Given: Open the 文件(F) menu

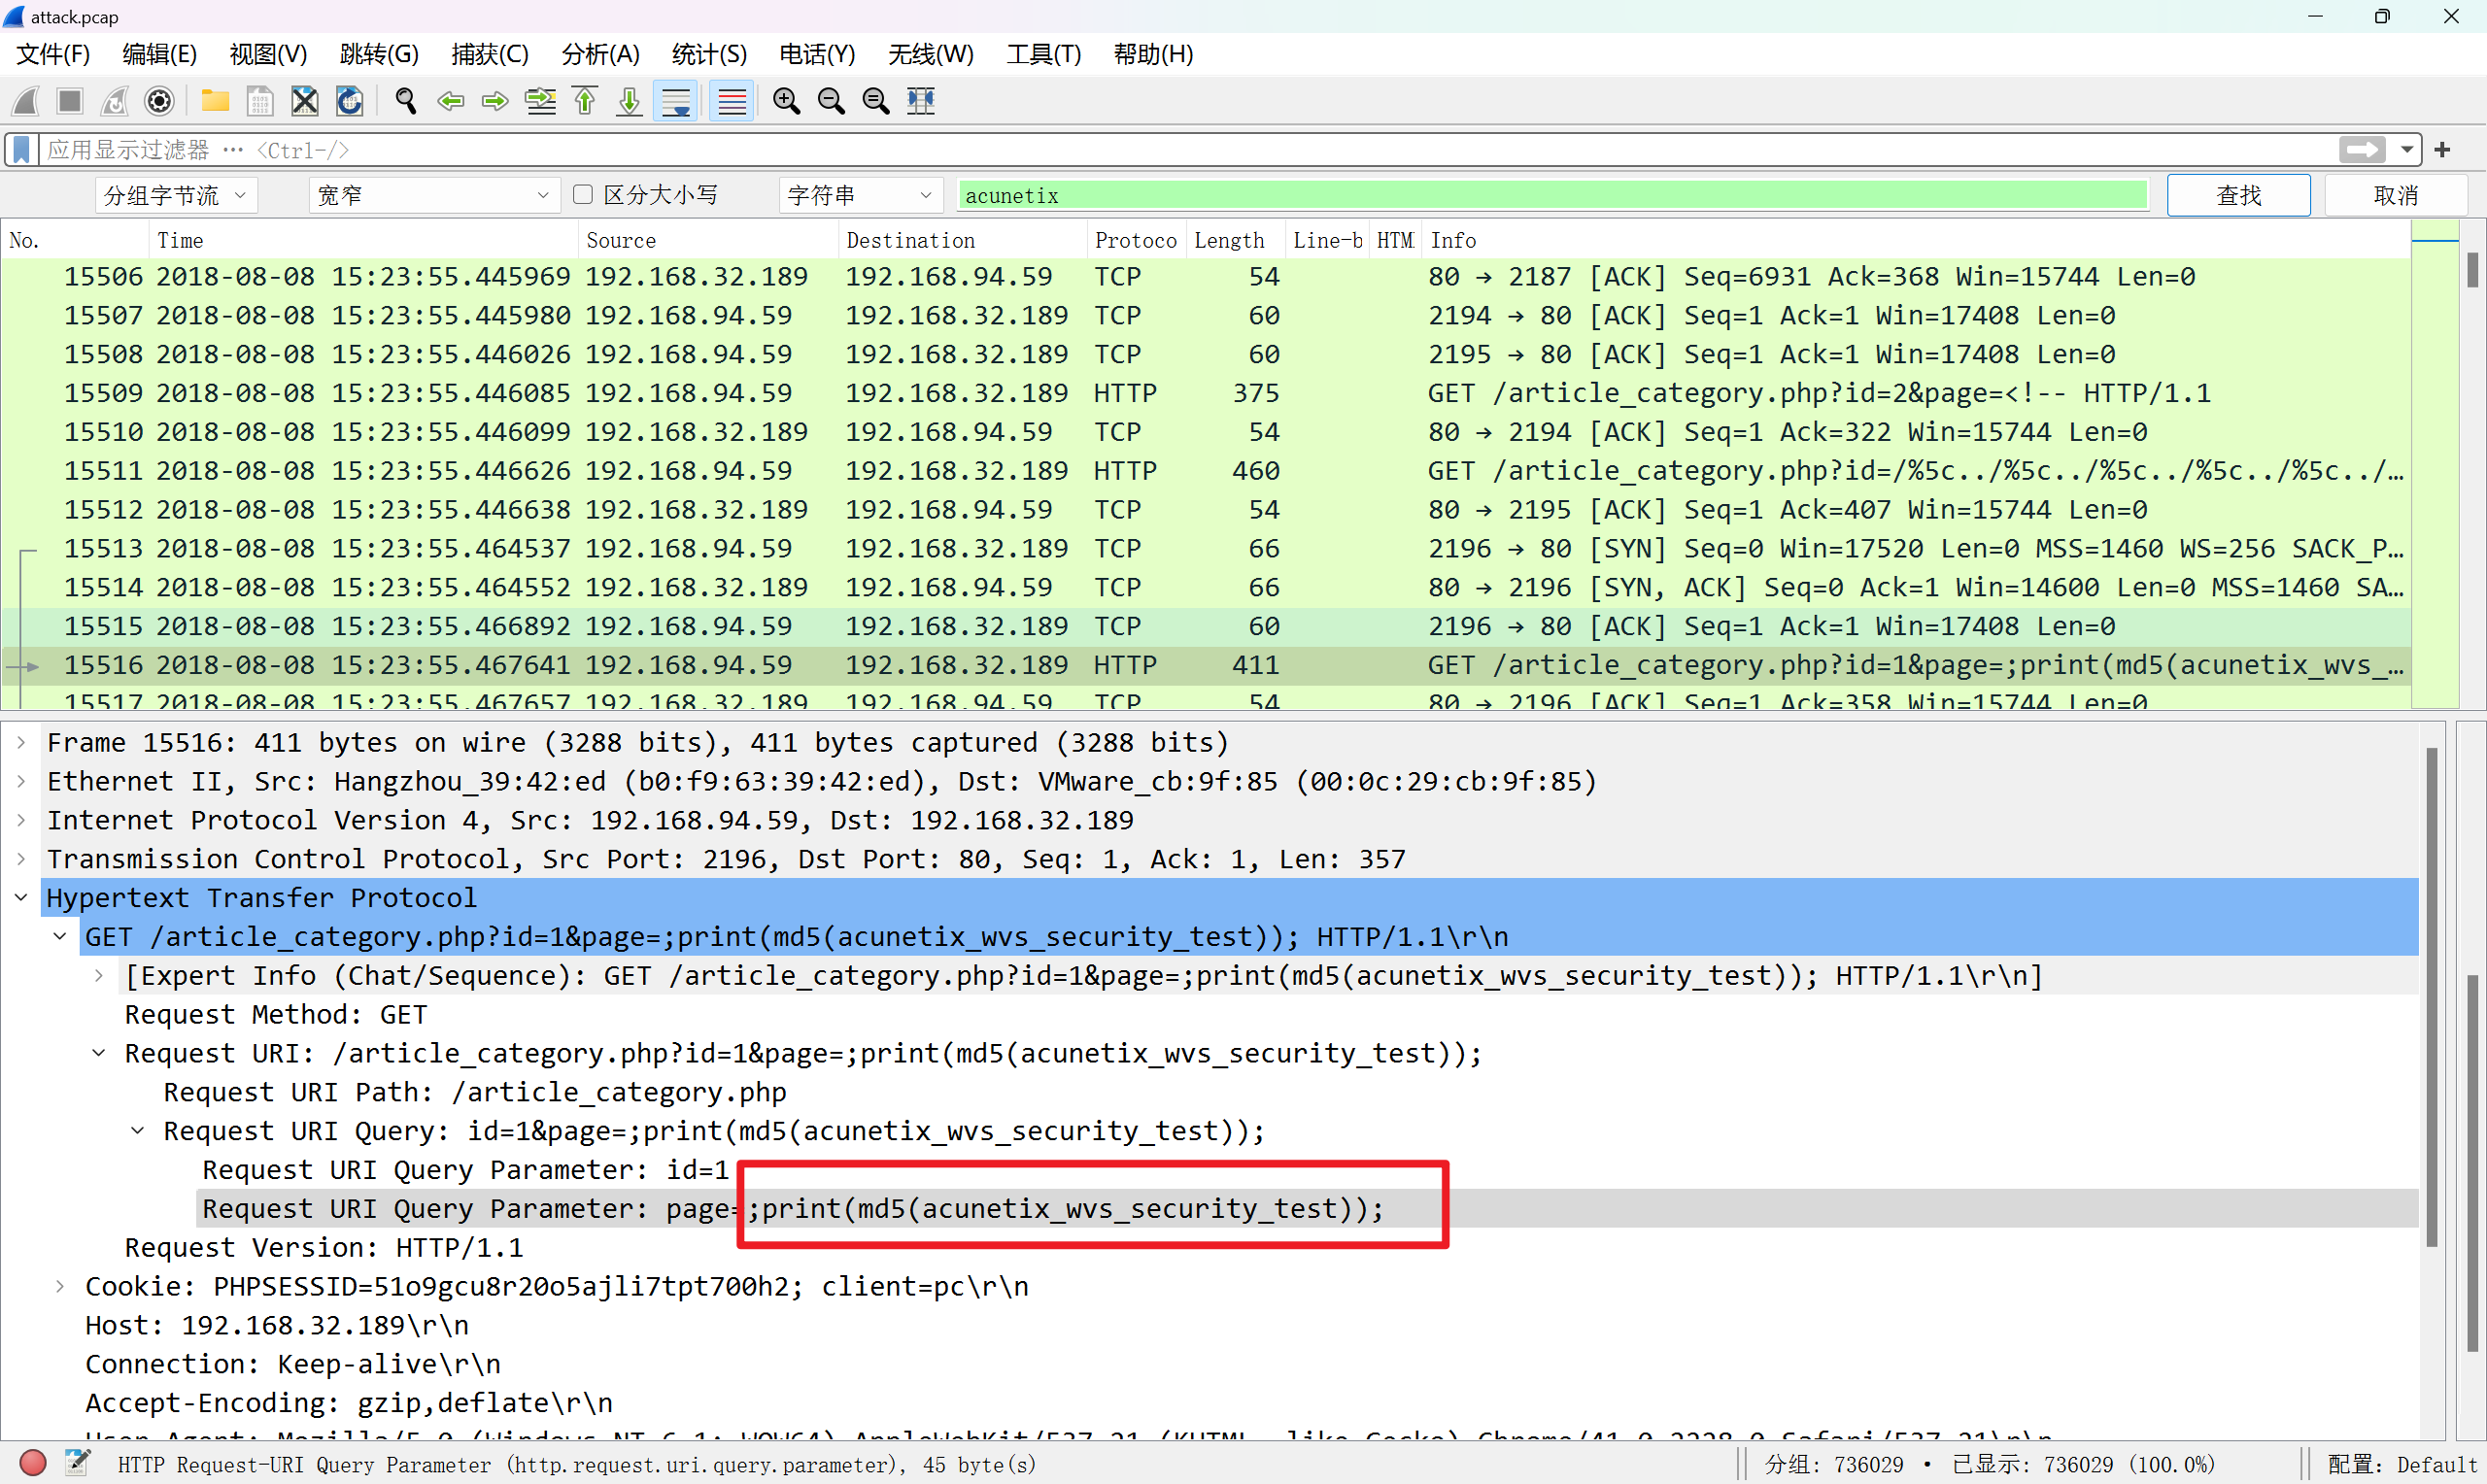Looking at the screenshot, I should [x=54, y=54].
